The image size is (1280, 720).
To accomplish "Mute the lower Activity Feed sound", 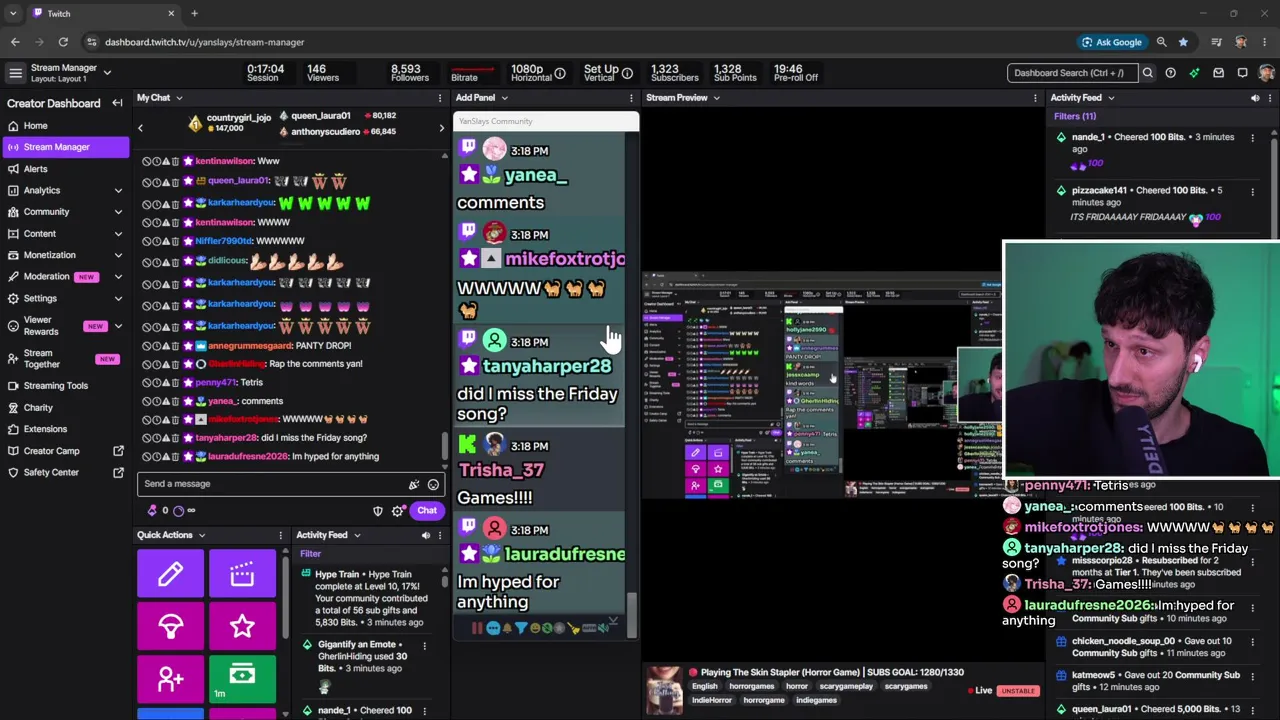I will coord(425,535).
